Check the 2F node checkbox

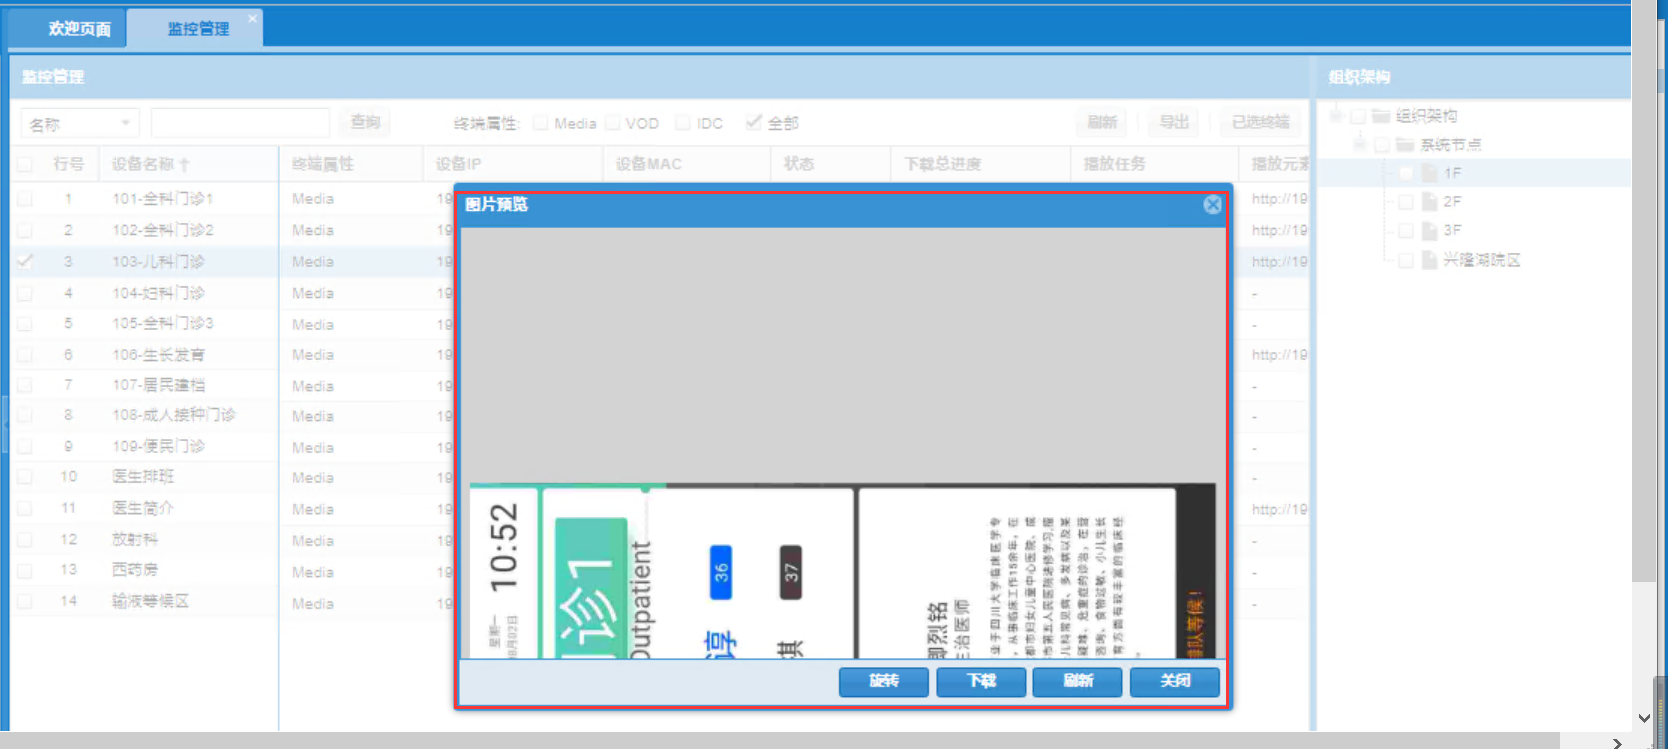[1406, 202]
